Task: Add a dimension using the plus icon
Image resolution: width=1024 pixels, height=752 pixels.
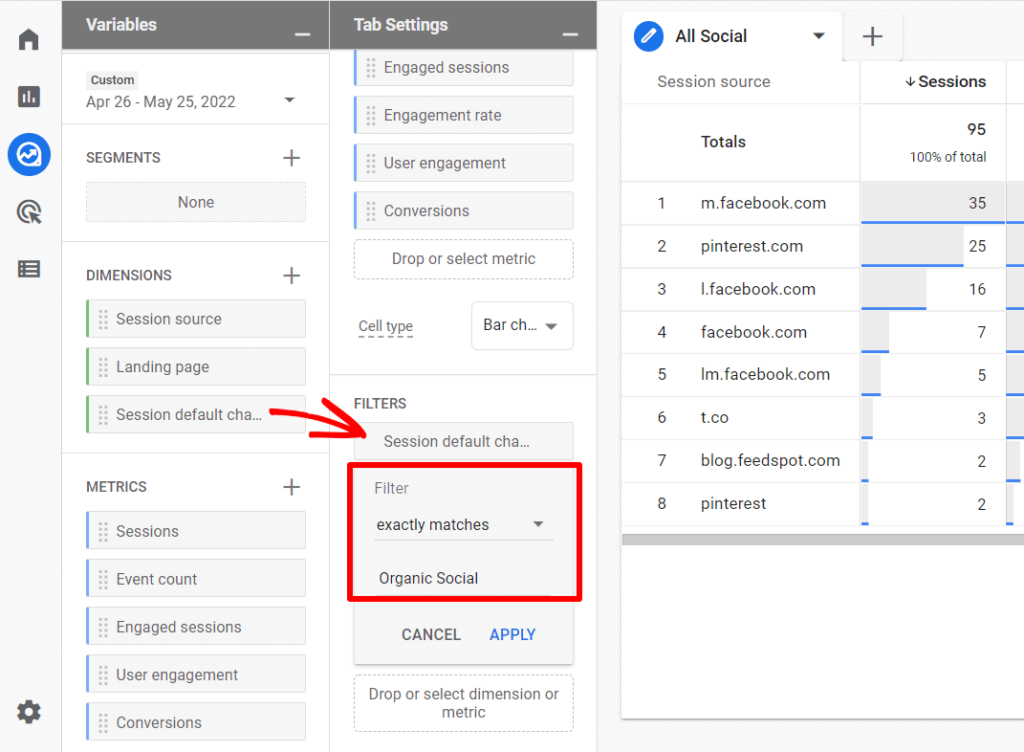Action: pyautogui.click(x=290, y=274)
